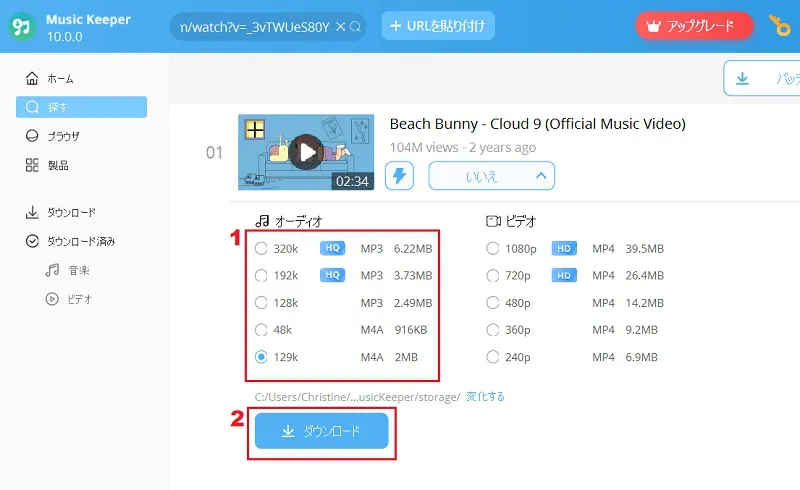Image resolution: width=800 pixels, height=490 pixels.
Task: Click the HQ badge on 192k row
Action: coord(332,275)
